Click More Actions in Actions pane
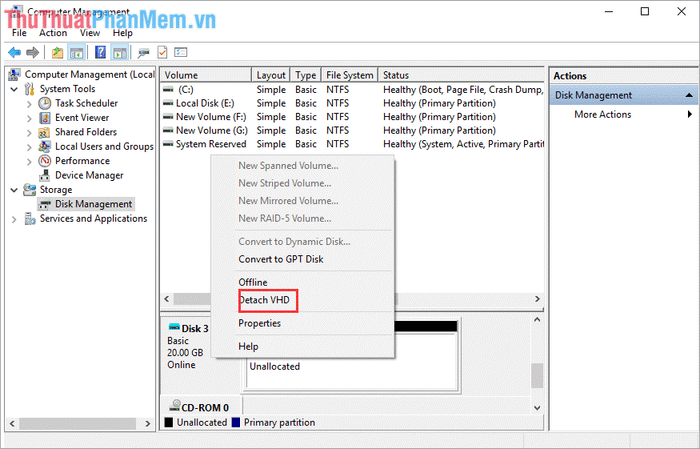This screenshot has height=449, width=700. coord(603,114)
